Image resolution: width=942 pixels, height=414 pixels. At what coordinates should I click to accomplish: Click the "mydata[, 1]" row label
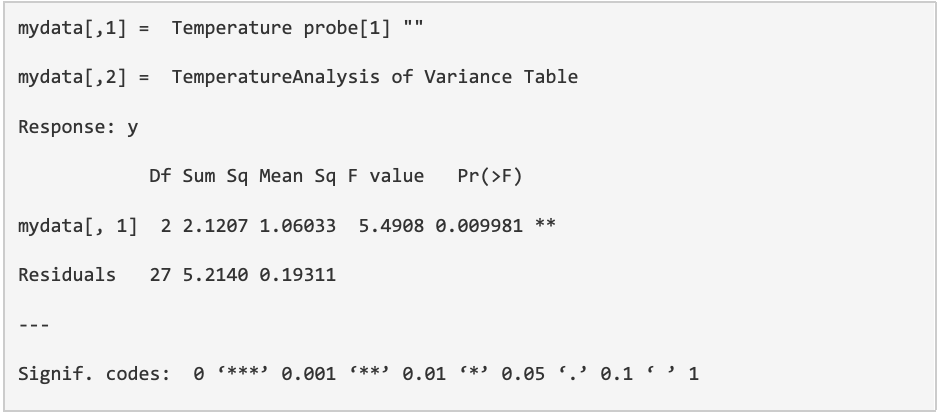[78, 225]
